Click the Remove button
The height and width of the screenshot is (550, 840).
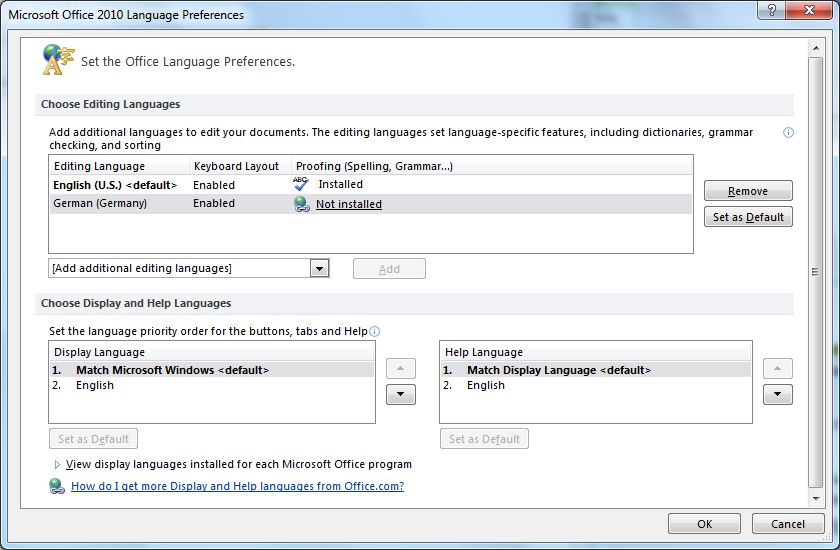pos(747,191)
